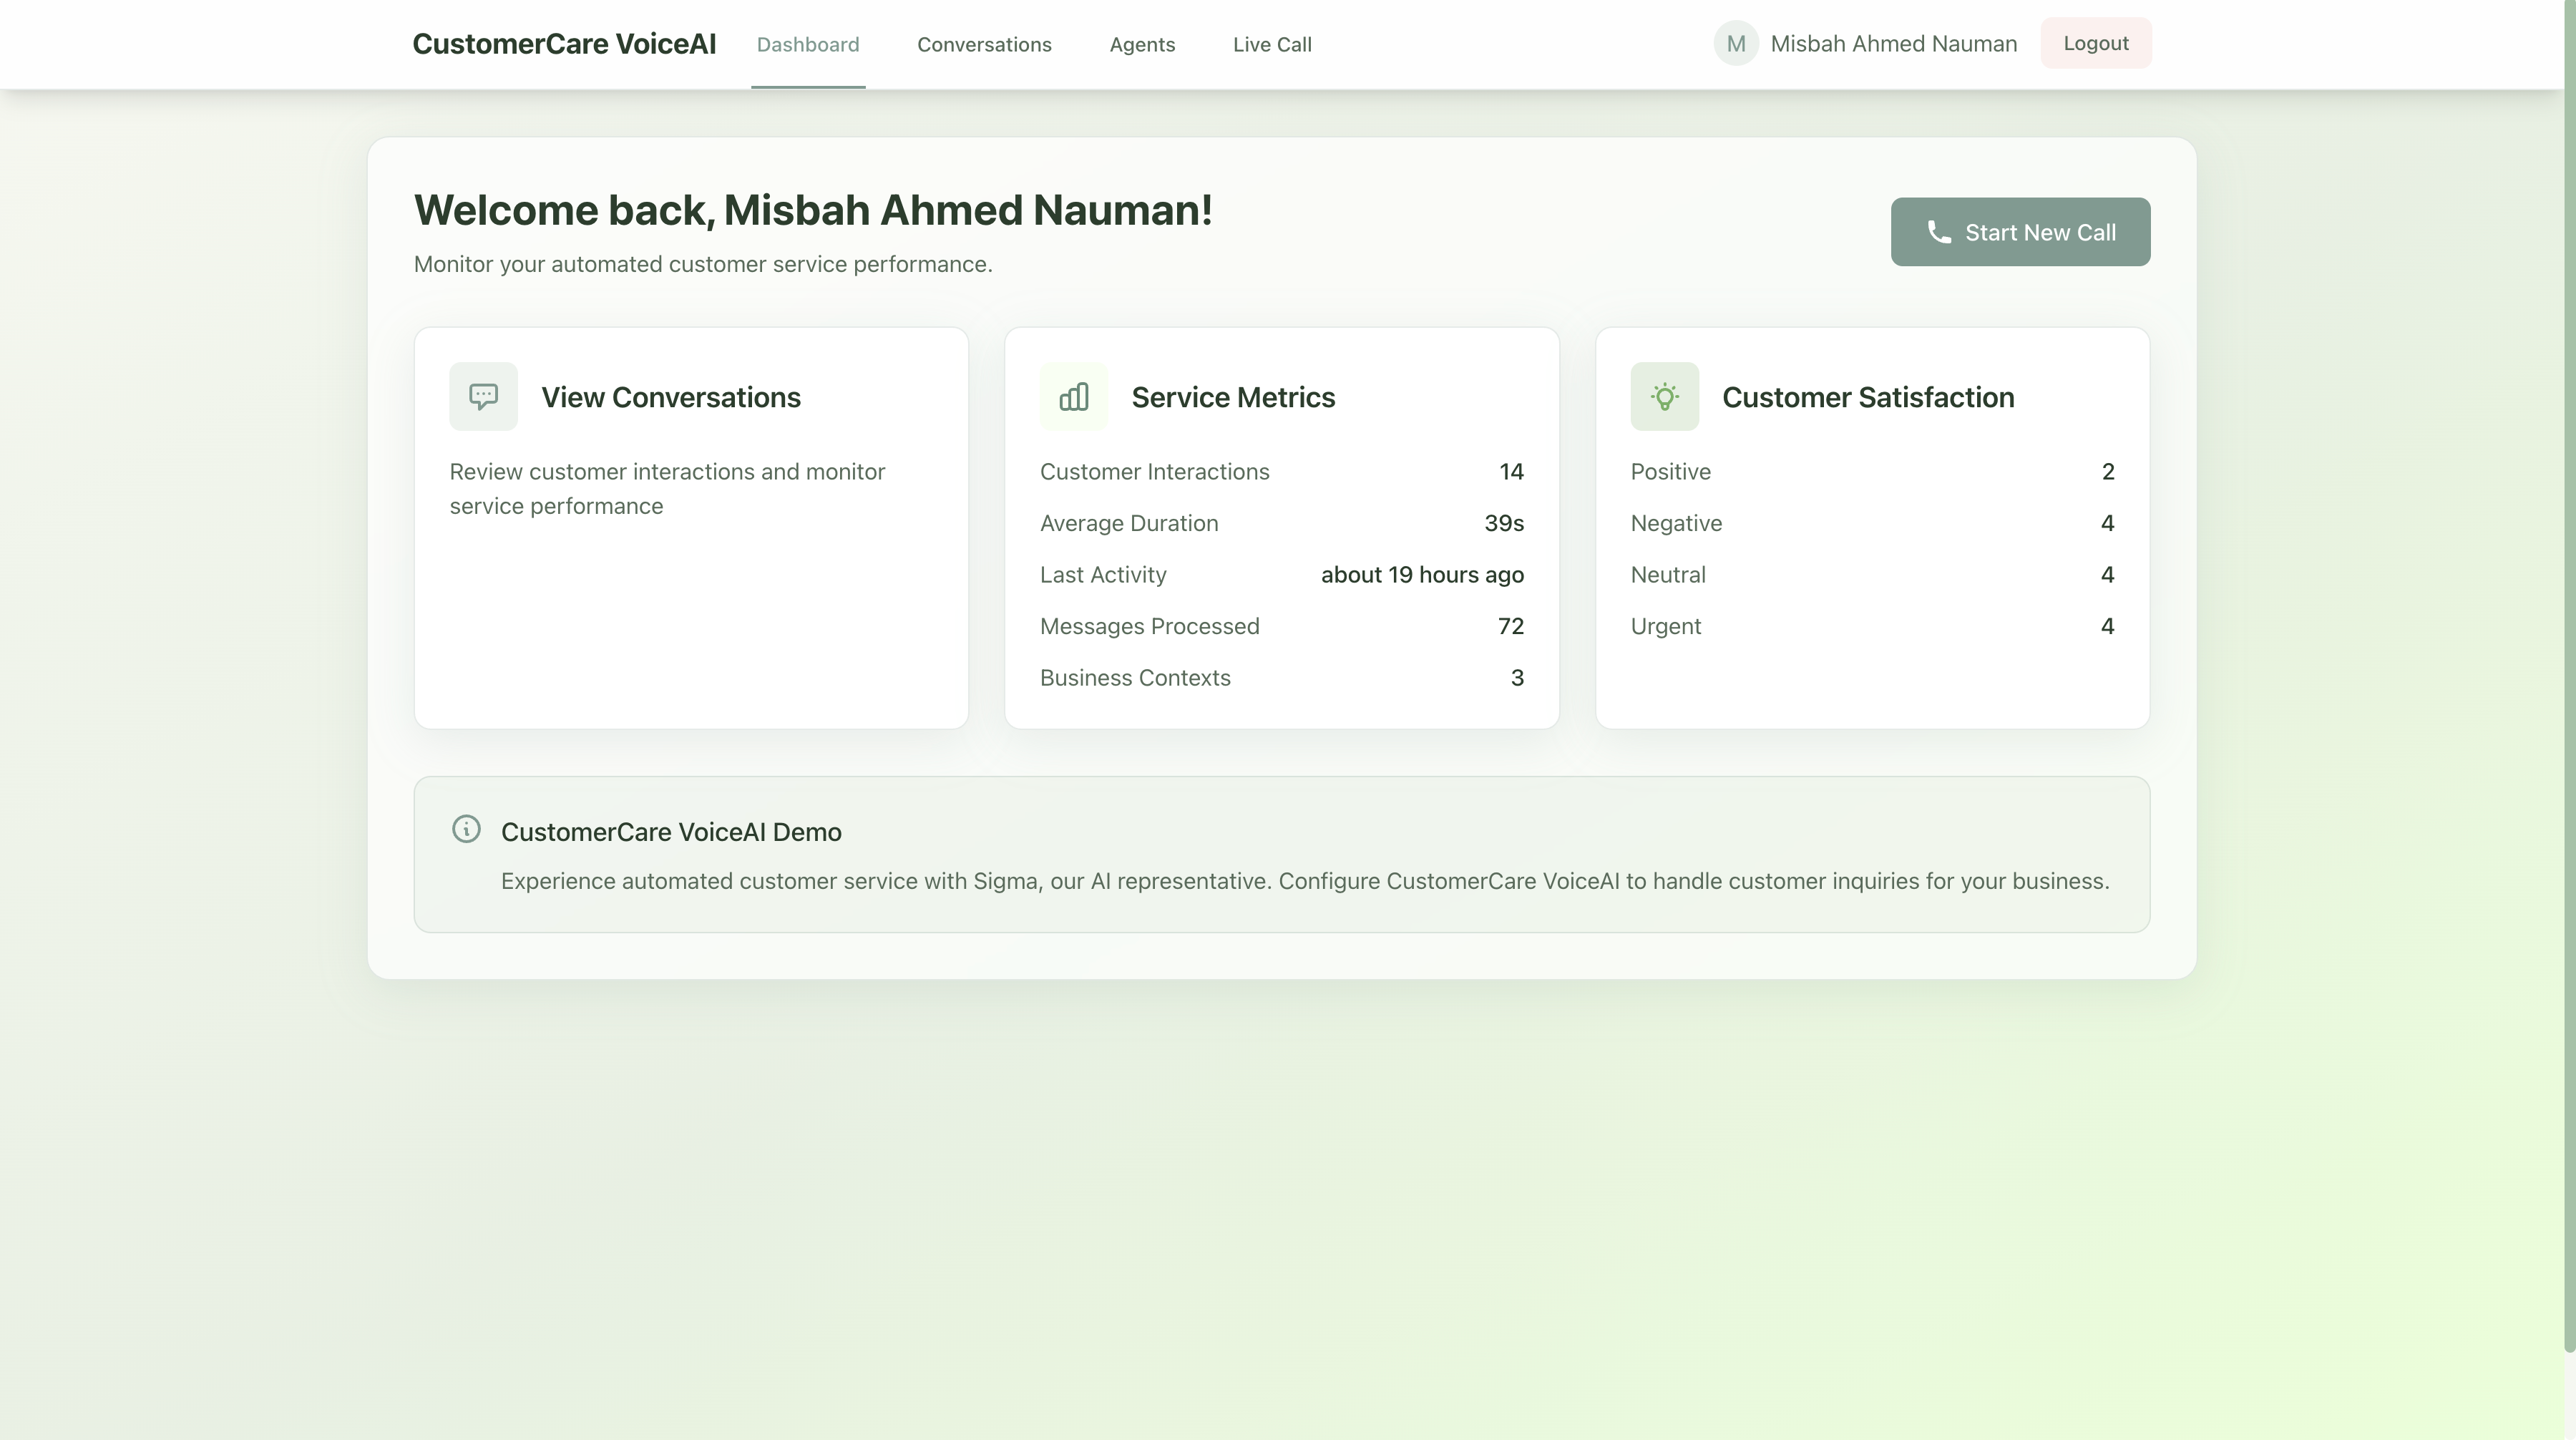Switch to the Conversations tab
Screen dimensions: 2576x1440
984,45
